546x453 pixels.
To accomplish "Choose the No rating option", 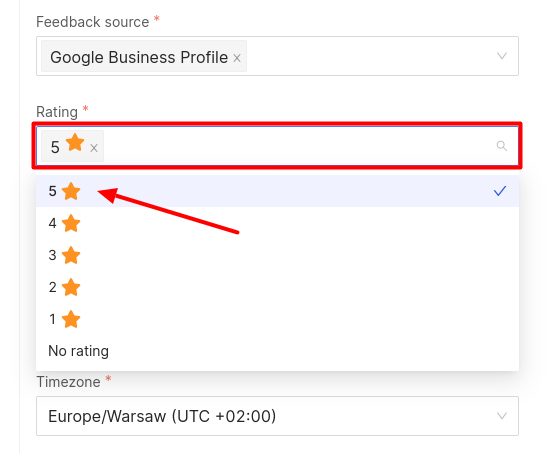I will [277, 351].
